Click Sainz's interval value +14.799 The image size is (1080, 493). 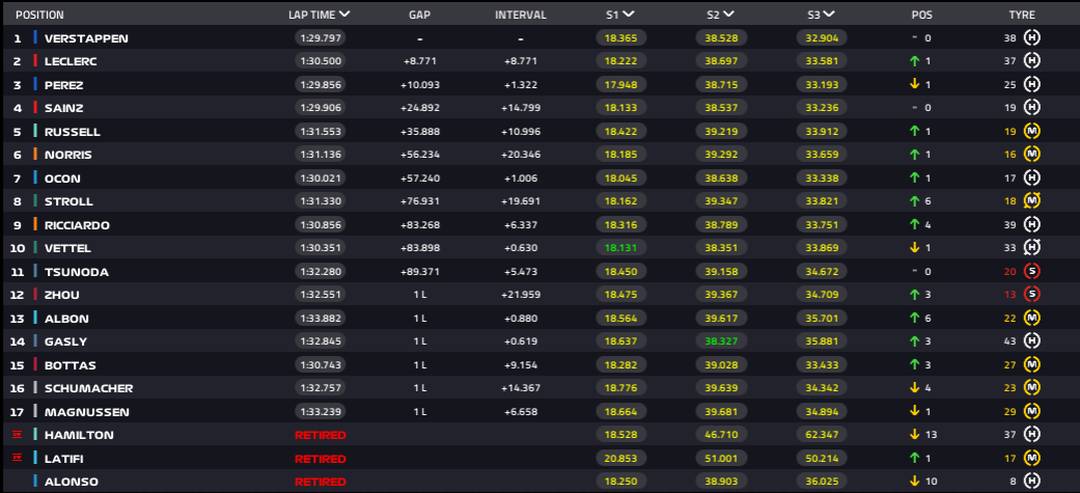tap(521, 108)
